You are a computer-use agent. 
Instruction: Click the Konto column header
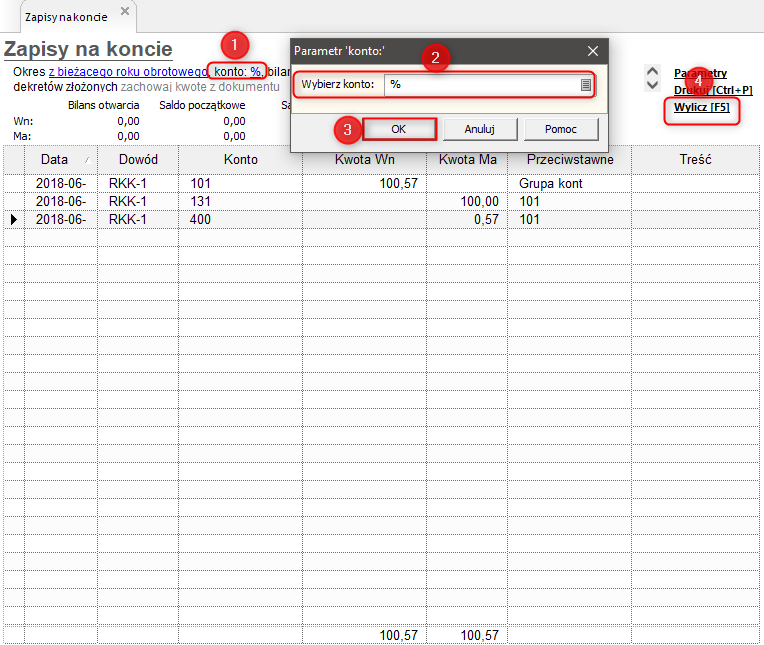pyautogui.click(x=241, y=159)
